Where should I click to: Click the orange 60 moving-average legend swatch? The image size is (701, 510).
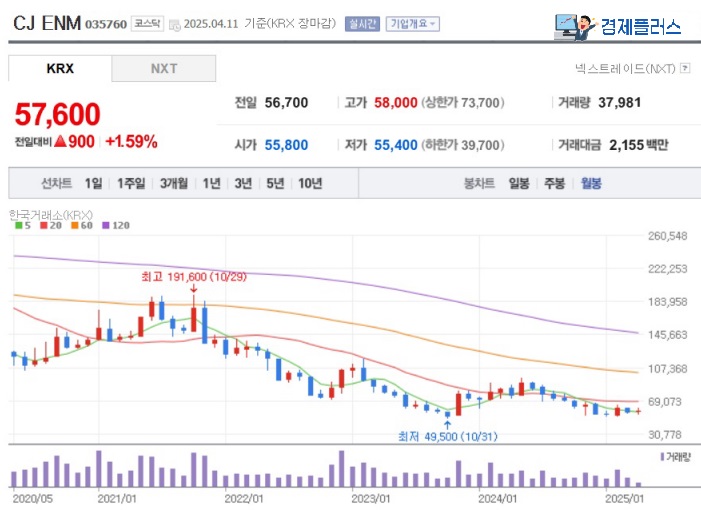click(75, 225)
